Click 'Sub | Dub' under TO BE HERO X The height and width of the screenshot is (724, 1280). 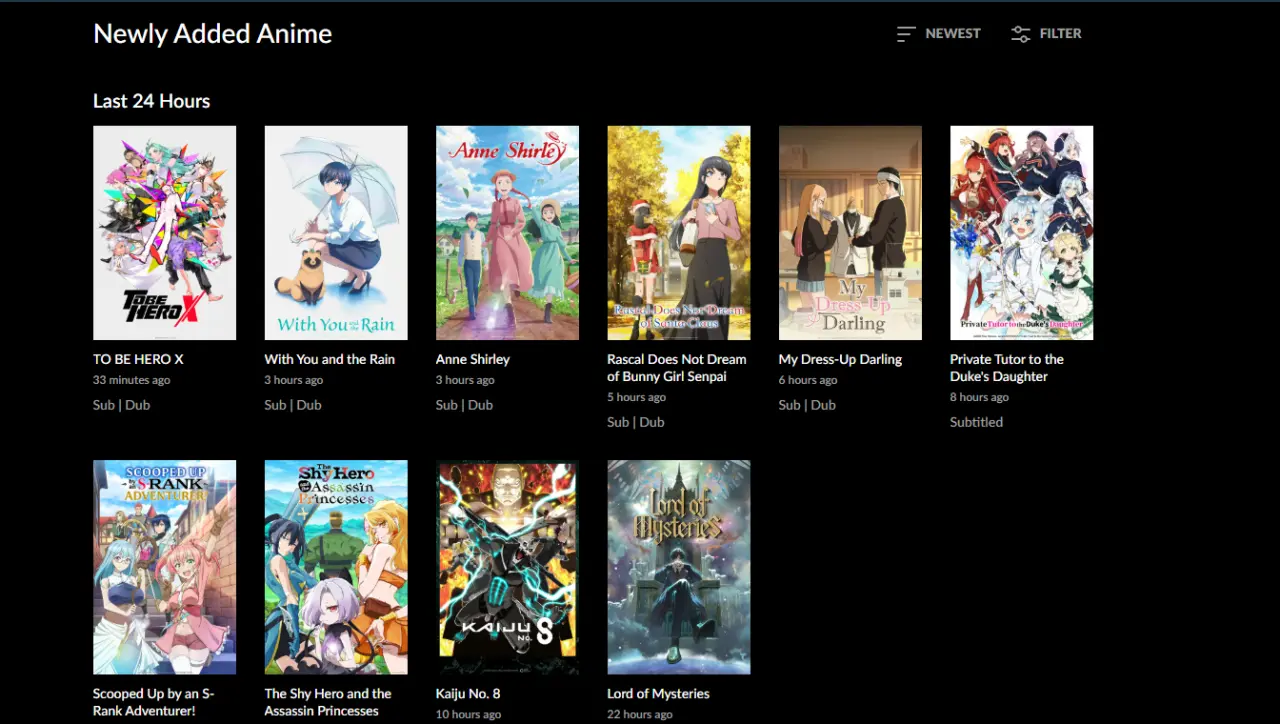(122, 405)
